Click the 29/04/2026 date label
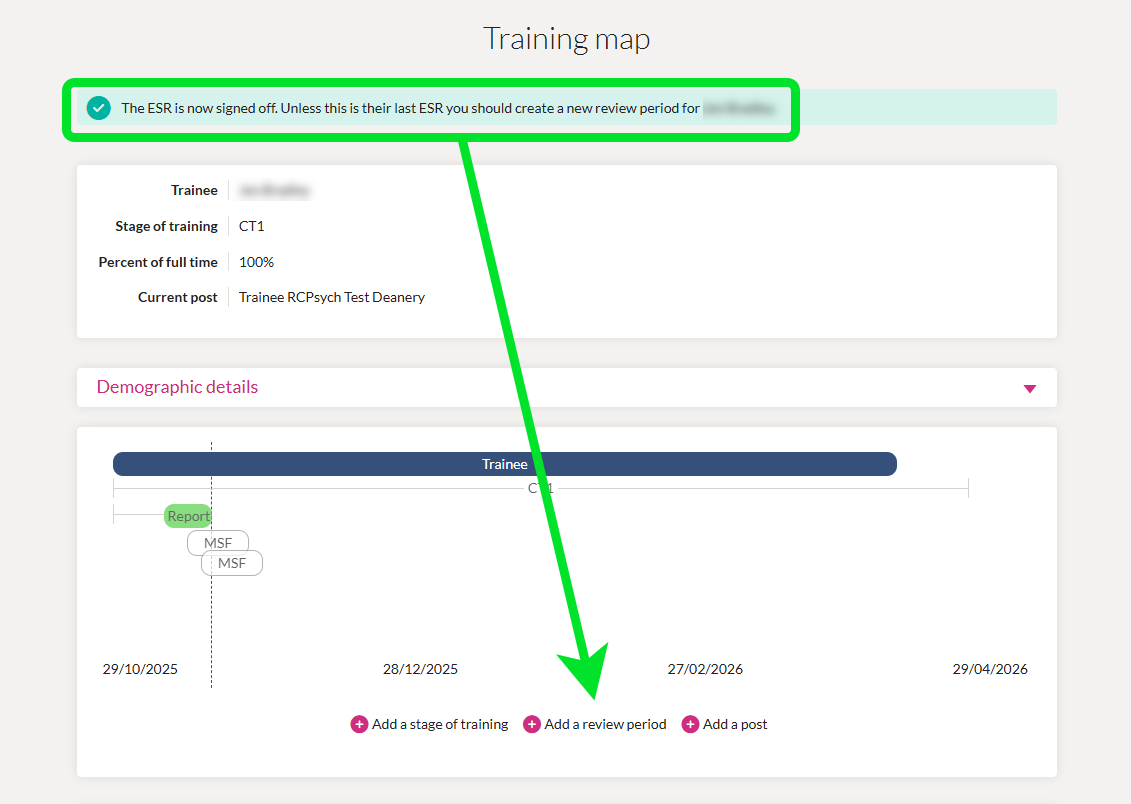Screen dimensions: 1131x804 990,669
